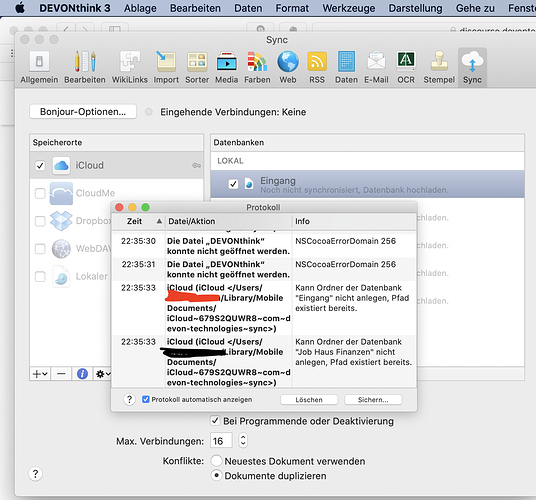Click the Dropbox location icon
Screen dimensions: 536x500
61,221
